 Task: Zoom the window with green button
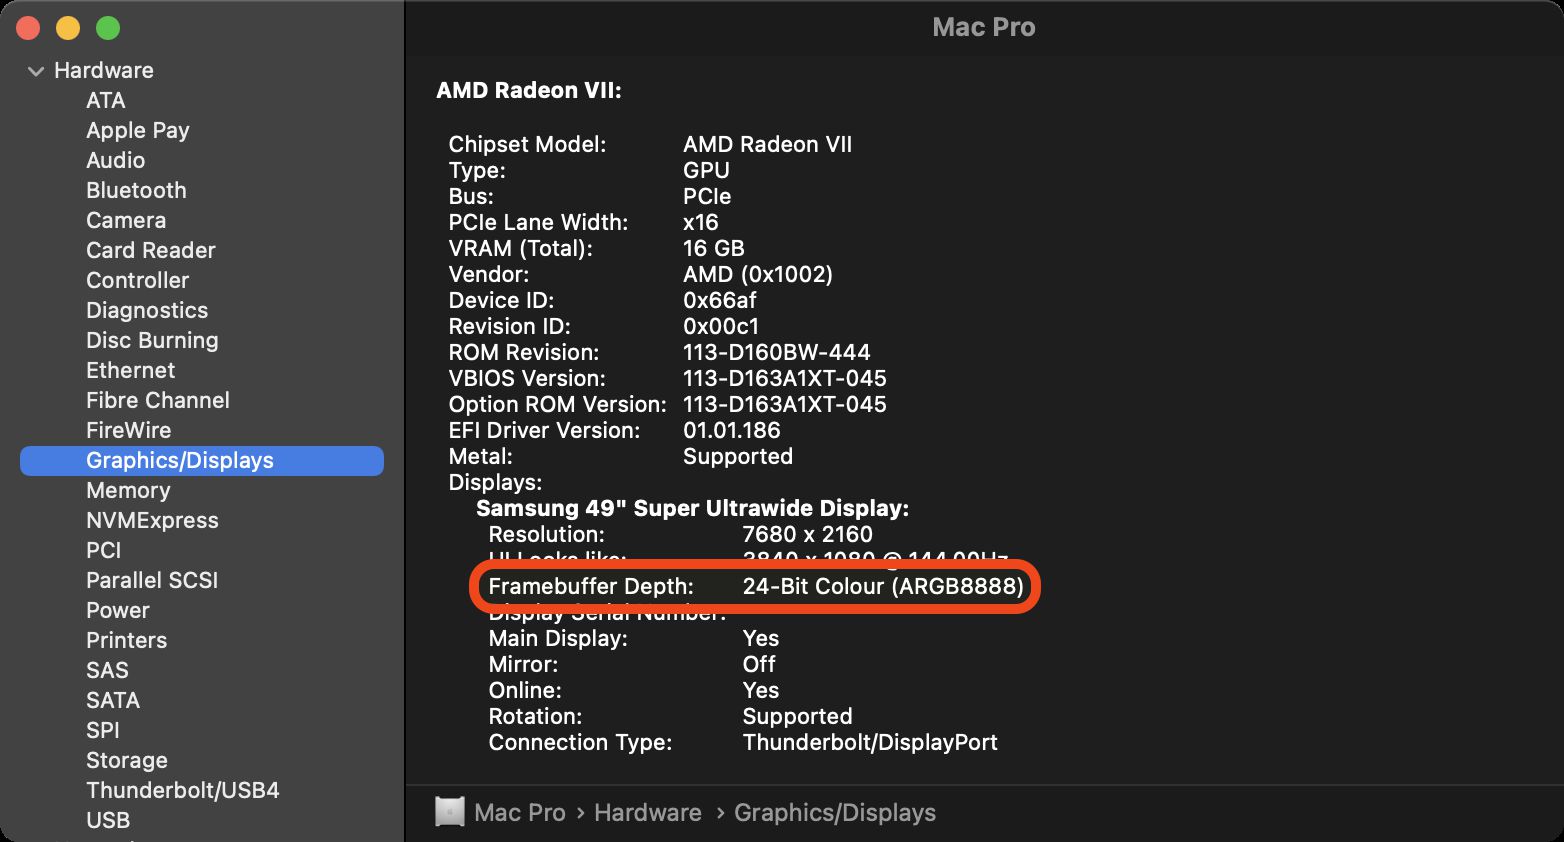pyautogui.click(x=108, y=29)
